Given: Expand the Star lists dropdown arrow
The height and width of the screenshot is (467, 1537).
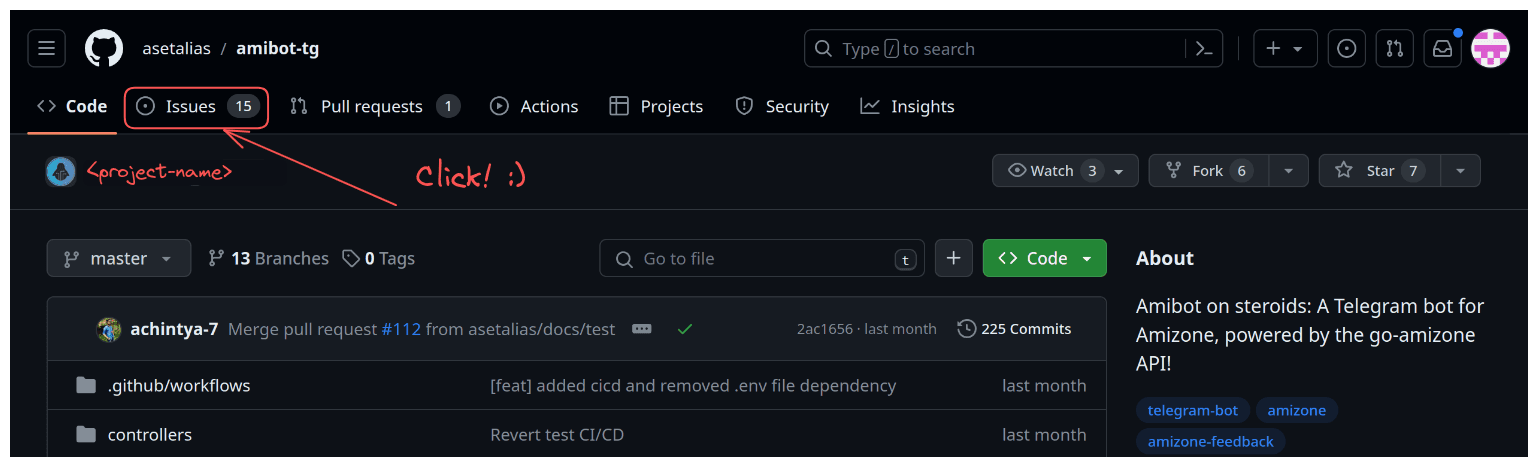Looking at the screenshot, I should [x=1461, y=171].
